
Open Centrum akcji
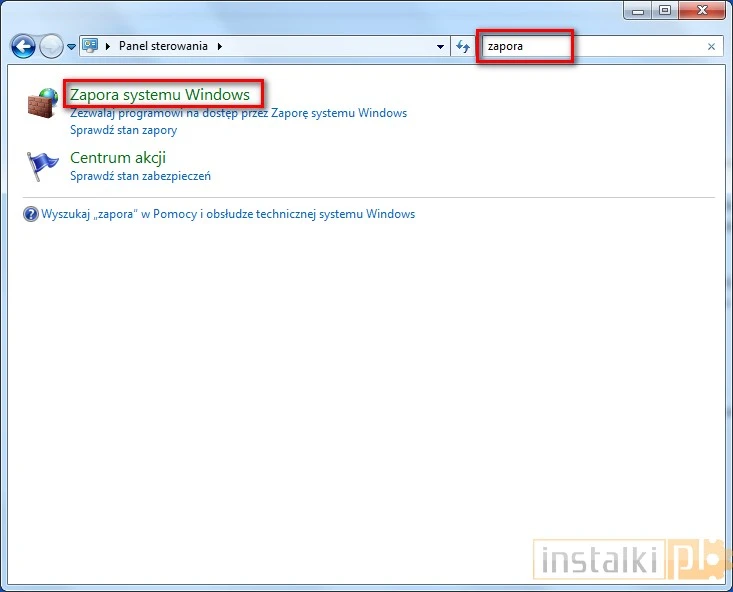click(x=118, y=158)
